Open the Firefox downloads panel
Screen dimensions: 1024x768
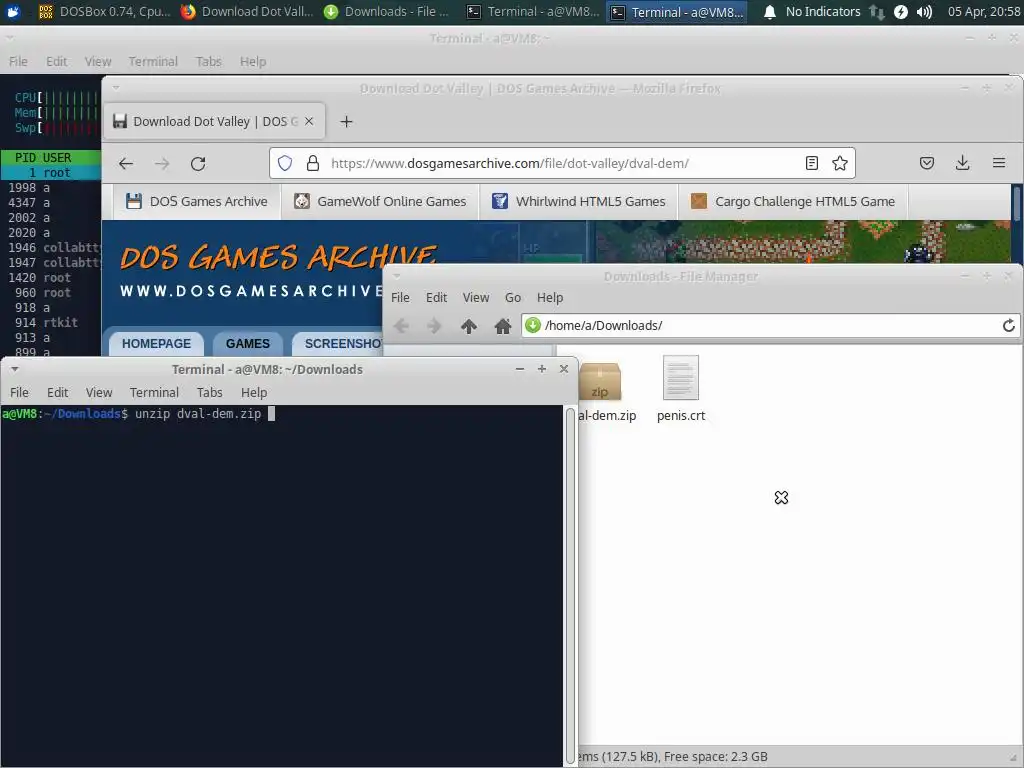click(963, 163)
